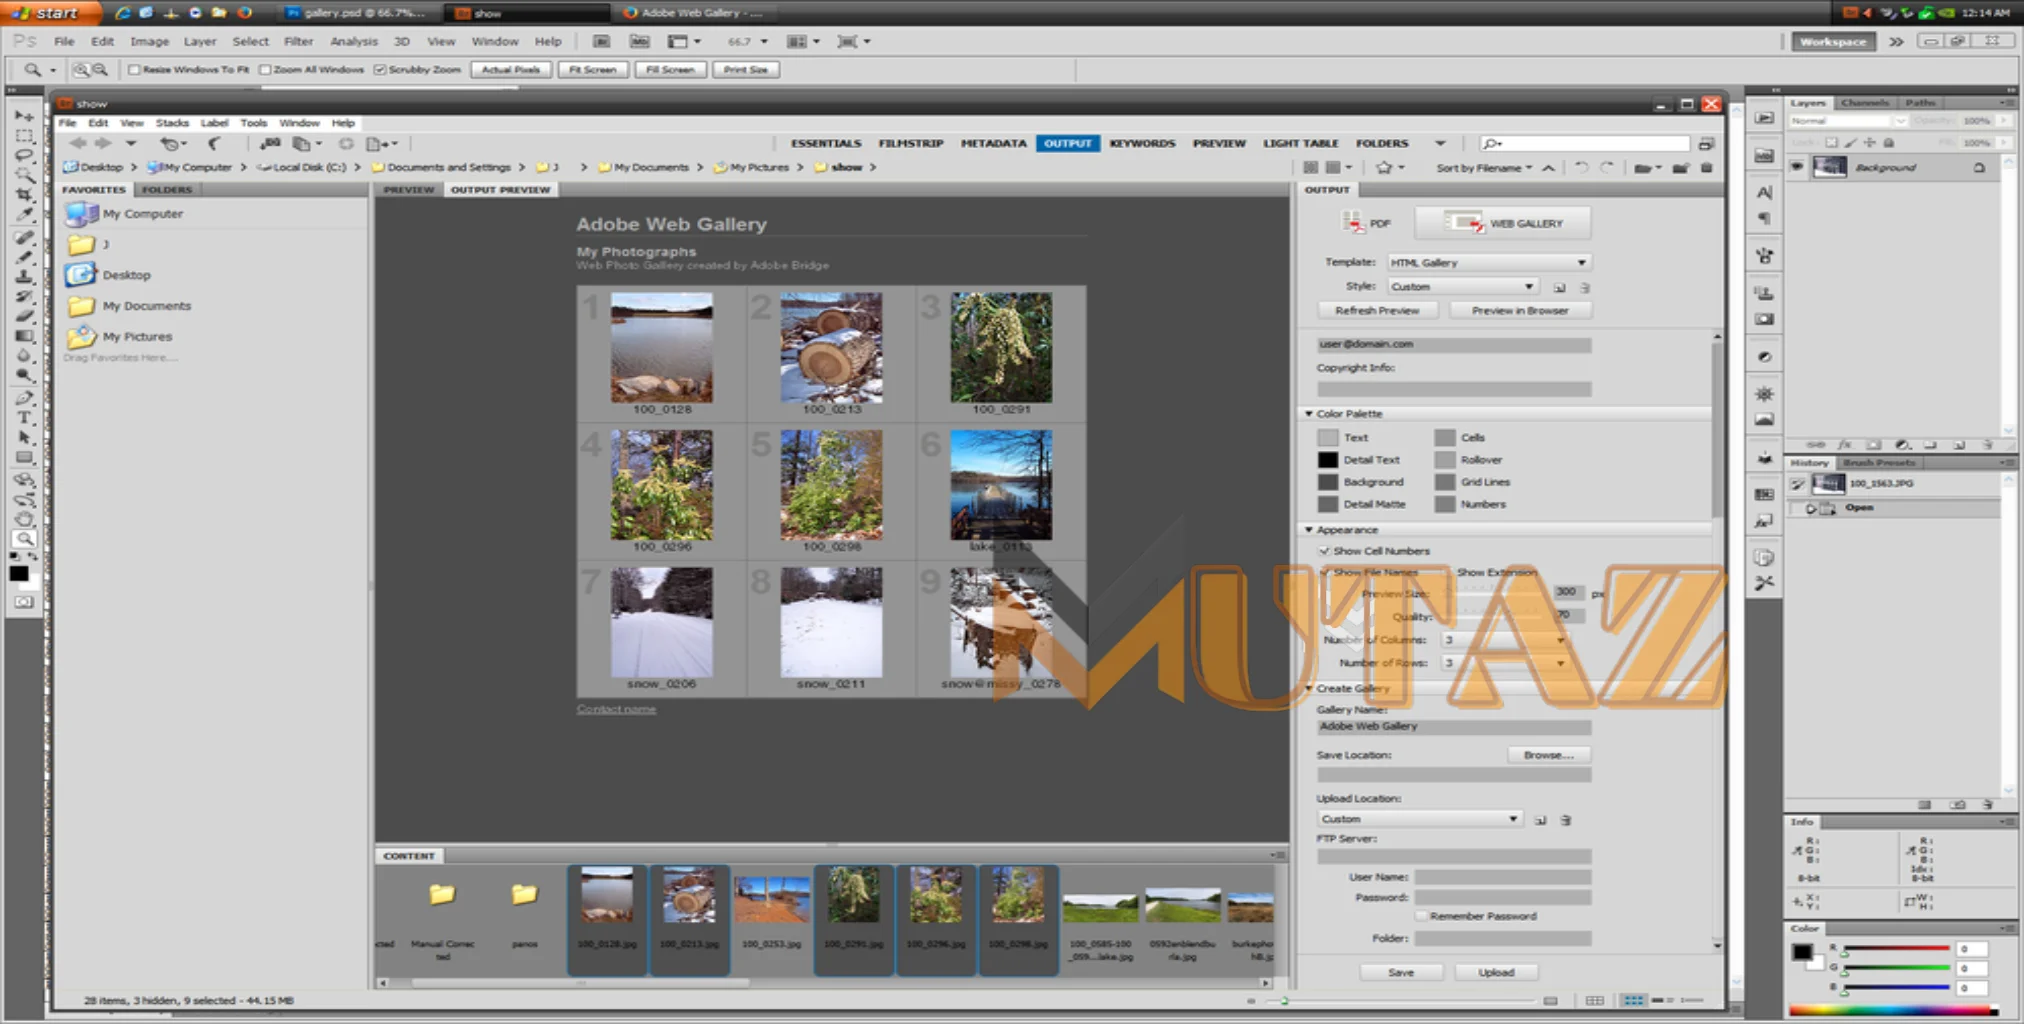
Task: Rotate 90 degrees clockwise in Bridge
Action: tap(1606, 167)
